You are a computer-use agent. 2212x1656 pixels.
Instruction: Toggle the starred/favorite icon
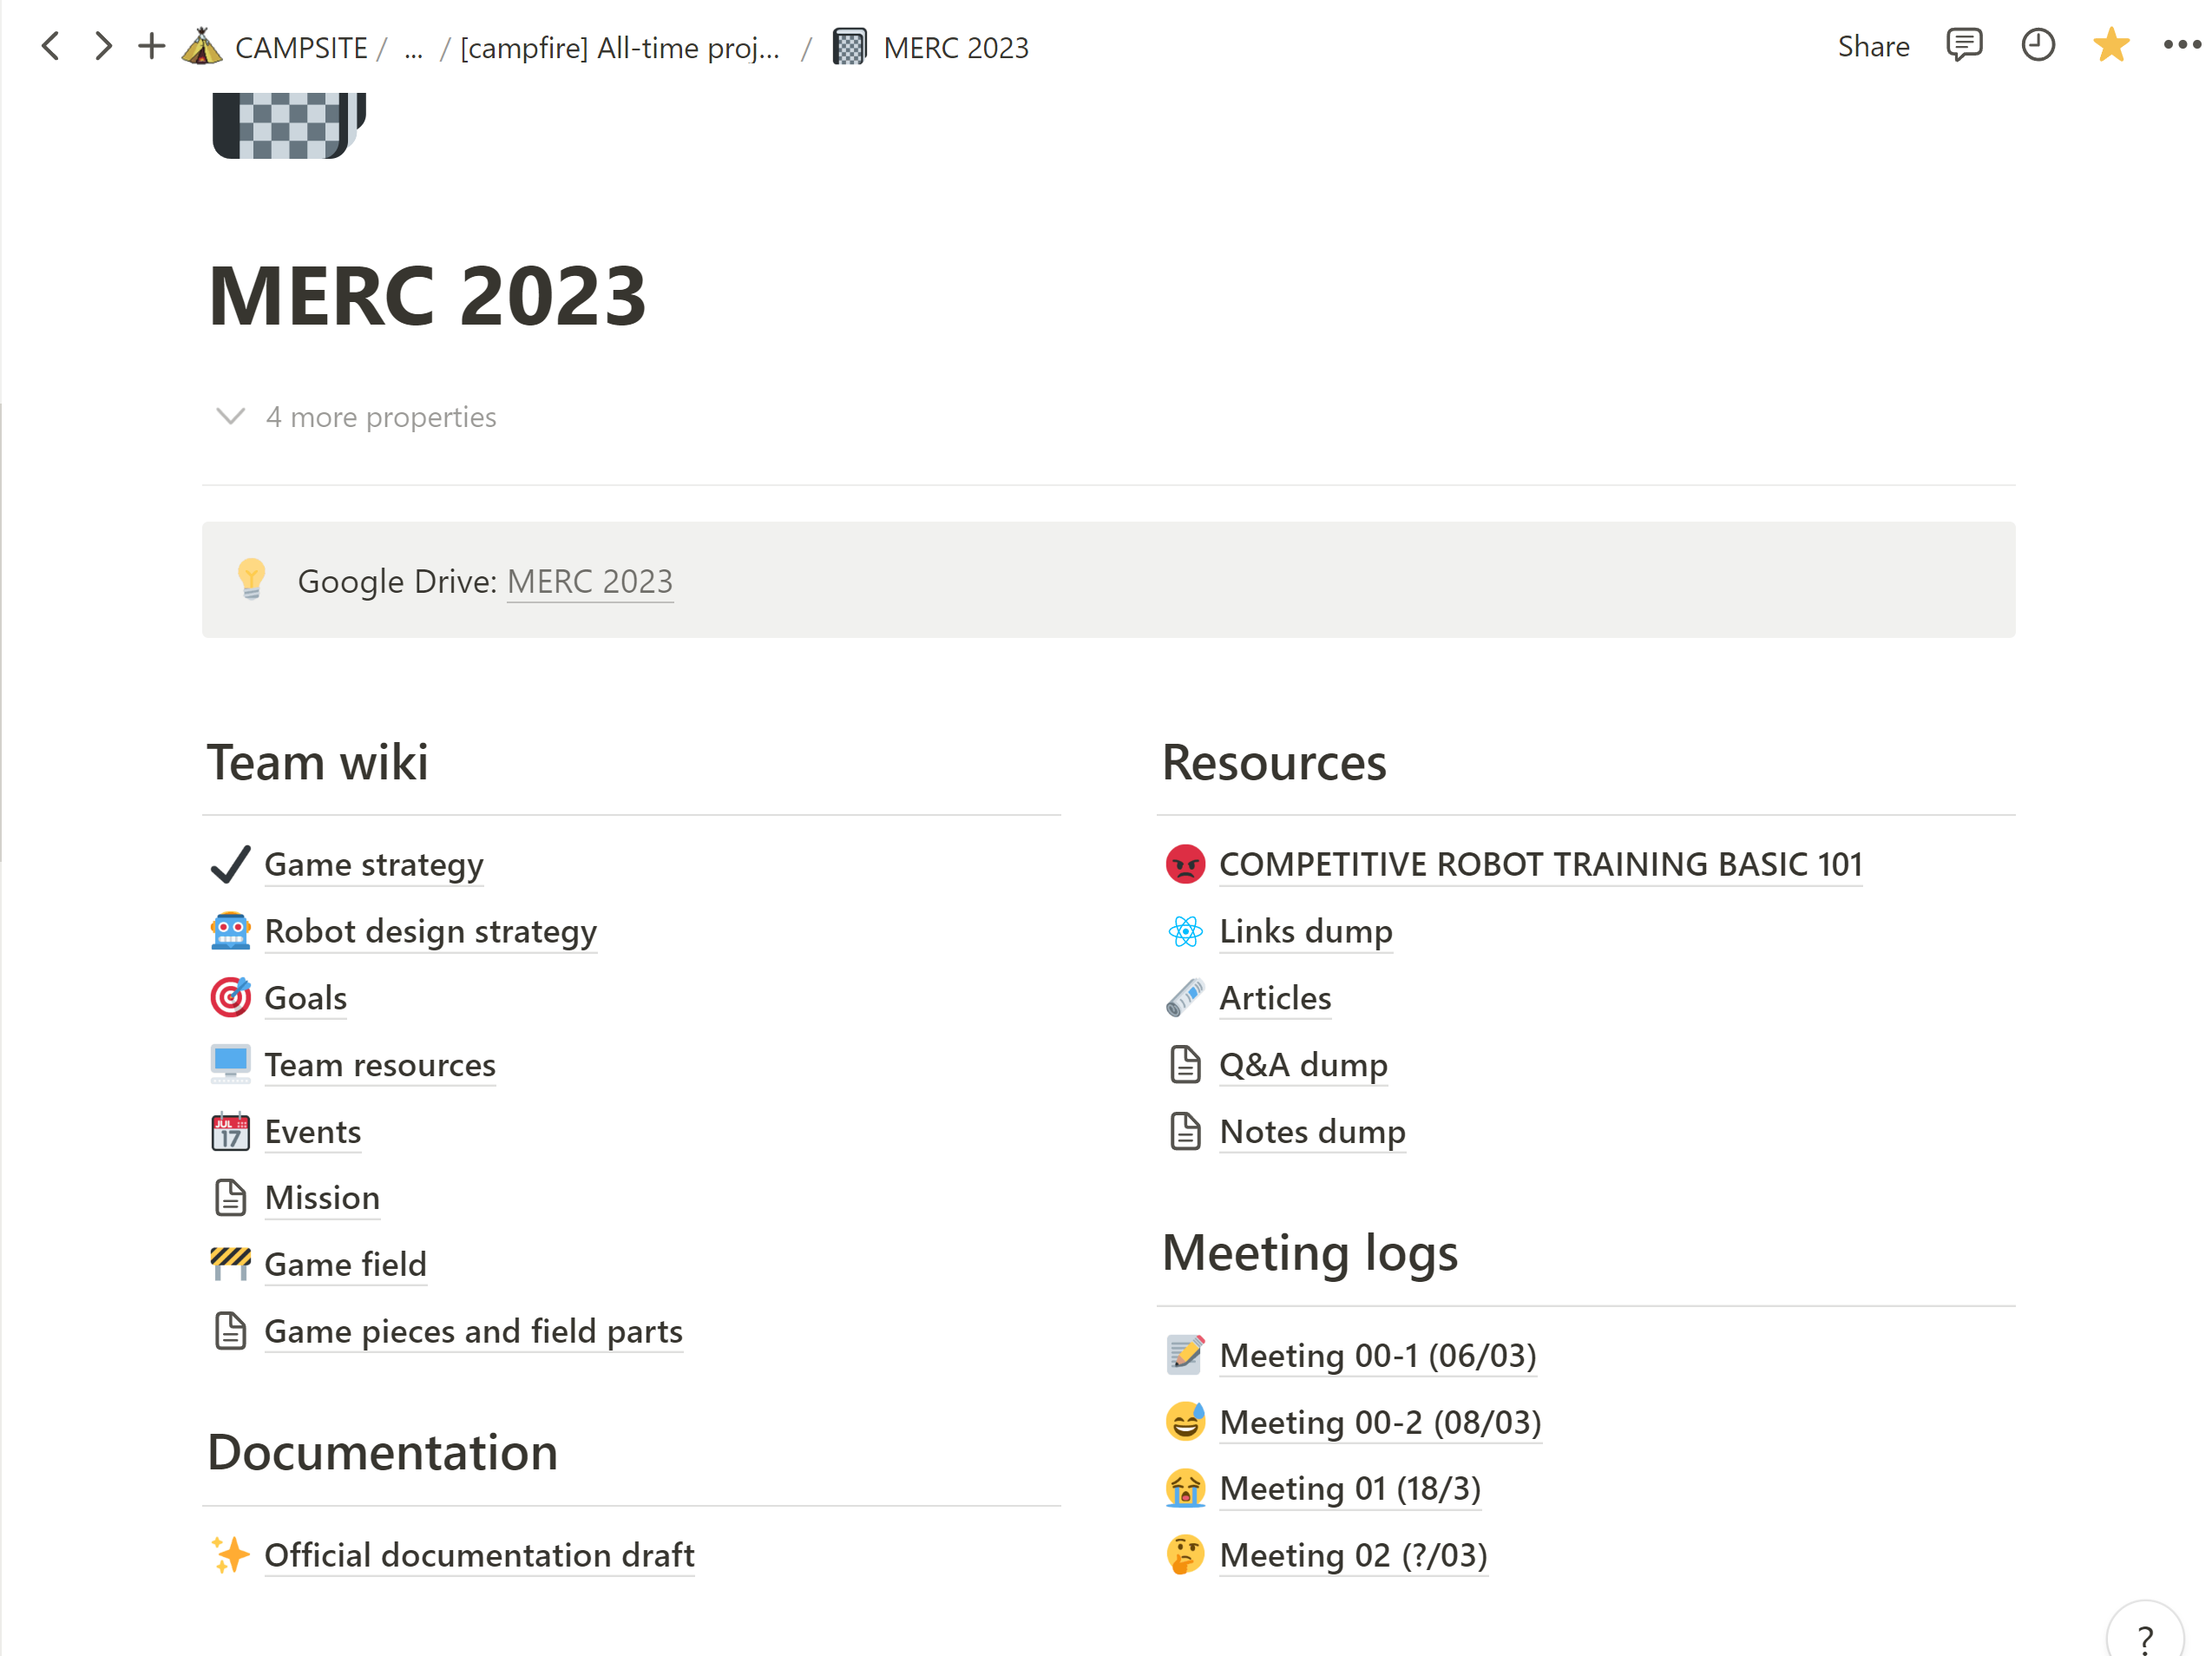pos(2111,47)
